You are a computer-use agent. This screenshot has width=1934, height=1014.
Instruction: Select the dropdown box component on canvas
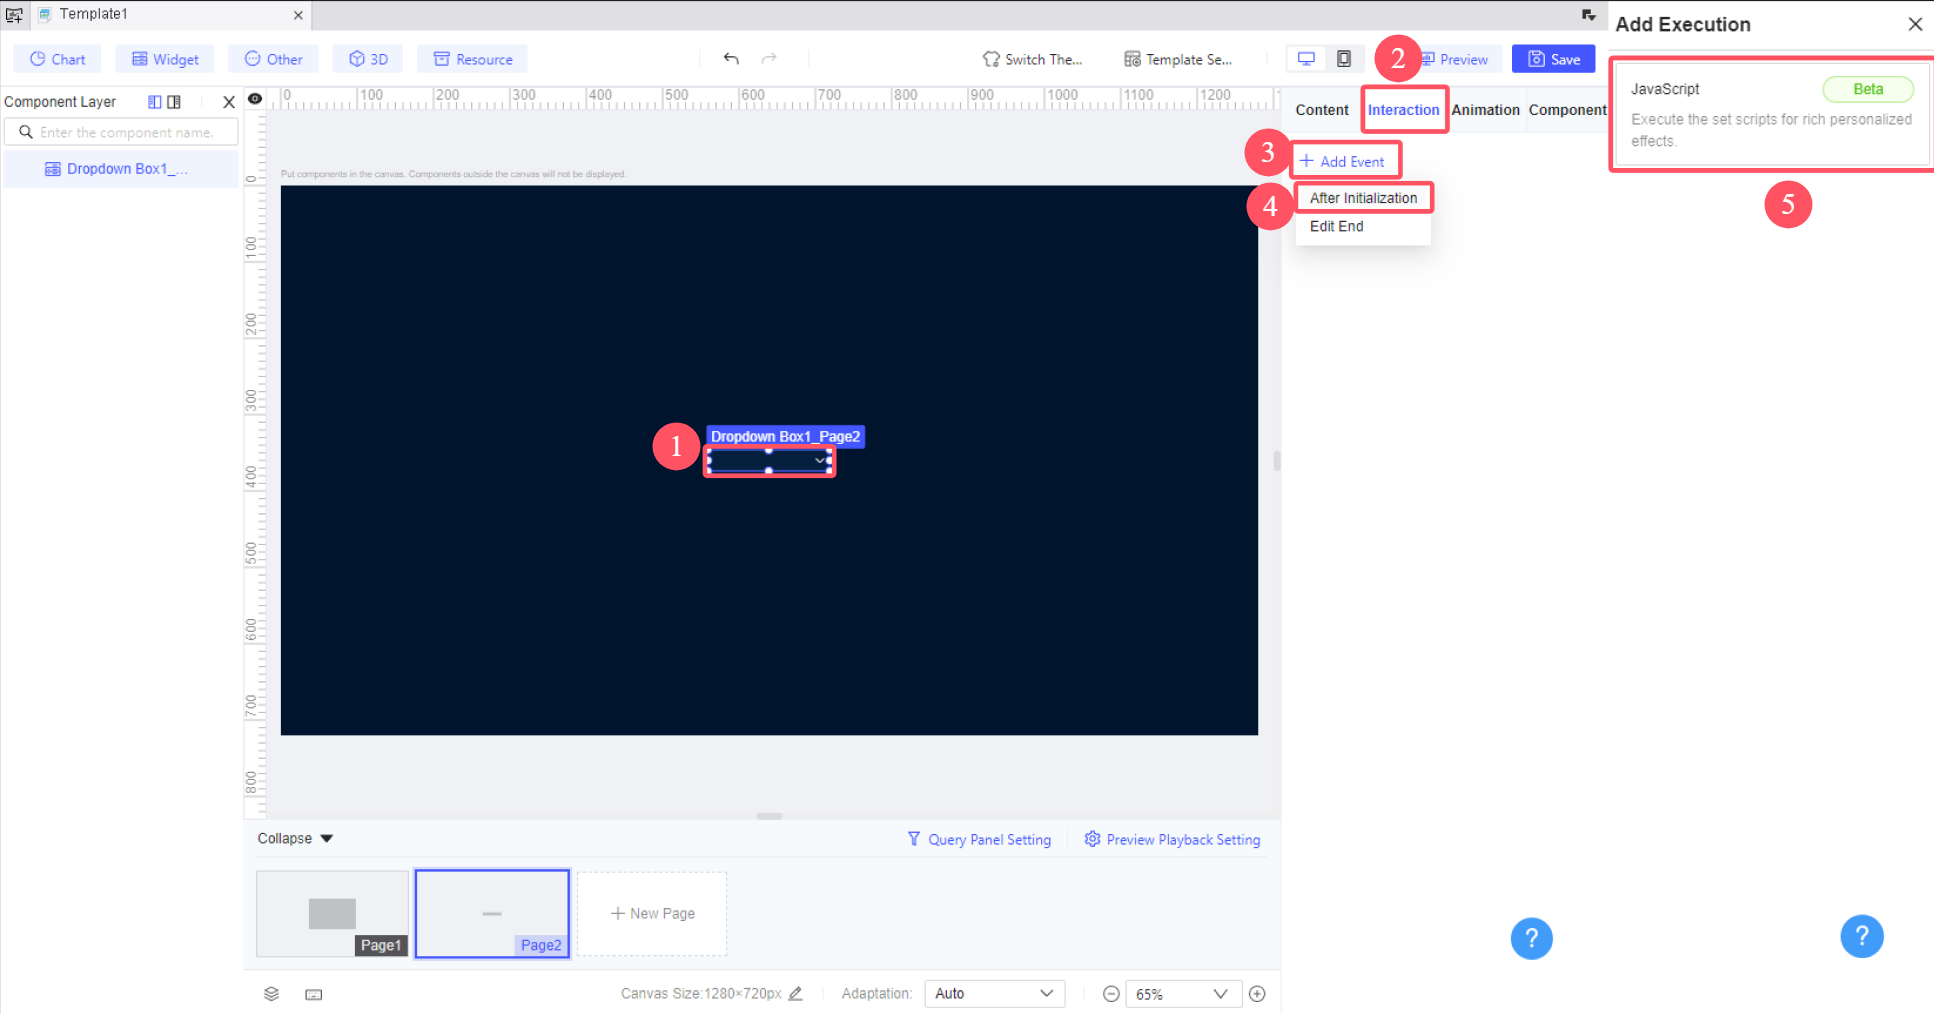pyautogui.click(x=769, y=460)
